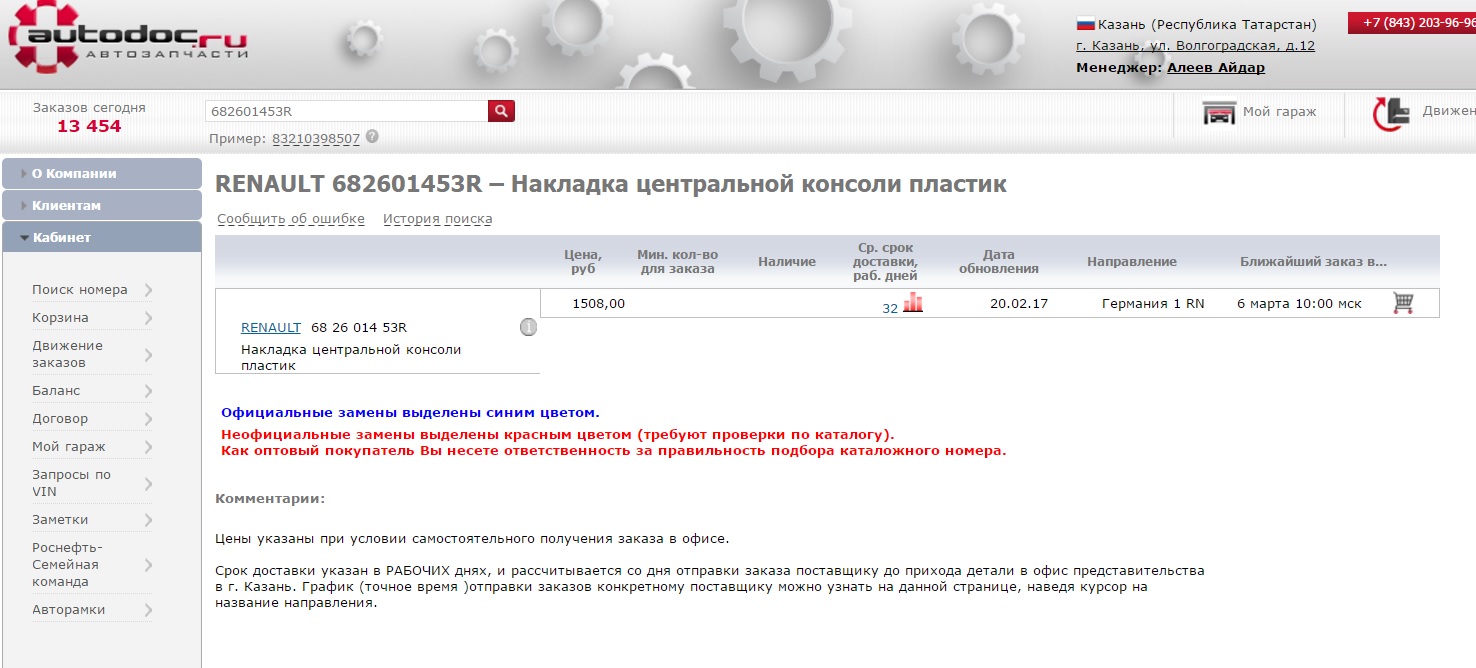Click the Казань (Республика Татарстан) city label
Image resolution: width=1476 pixels, height=668 pixels.
coord(1207,24)
